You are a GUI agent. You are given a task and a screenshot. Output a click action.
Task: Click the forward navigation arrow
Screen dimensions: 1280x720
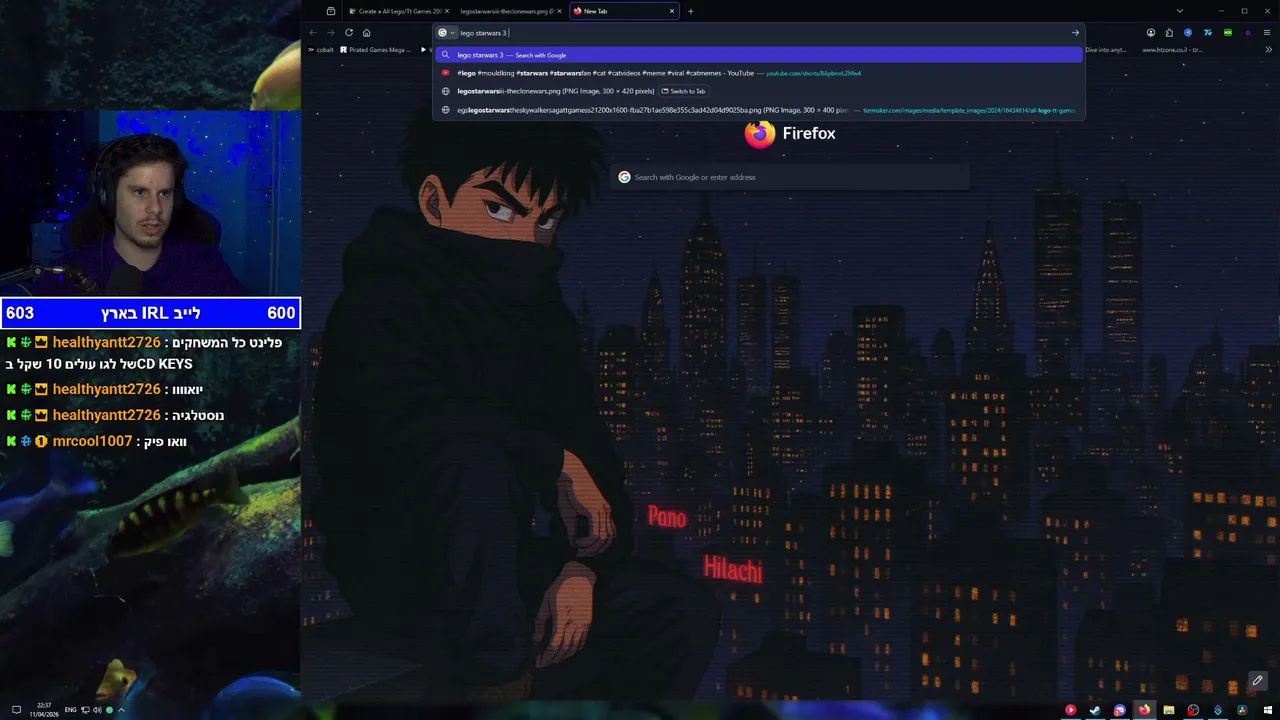coord(330,33)
